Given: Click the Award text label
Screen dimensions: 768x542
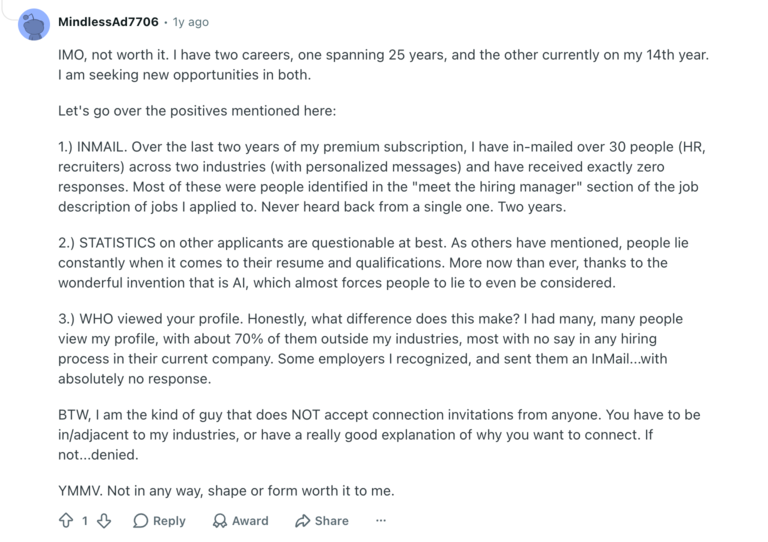Looking at the screenshot, I should pyautogui.click(x=250, y=520).
